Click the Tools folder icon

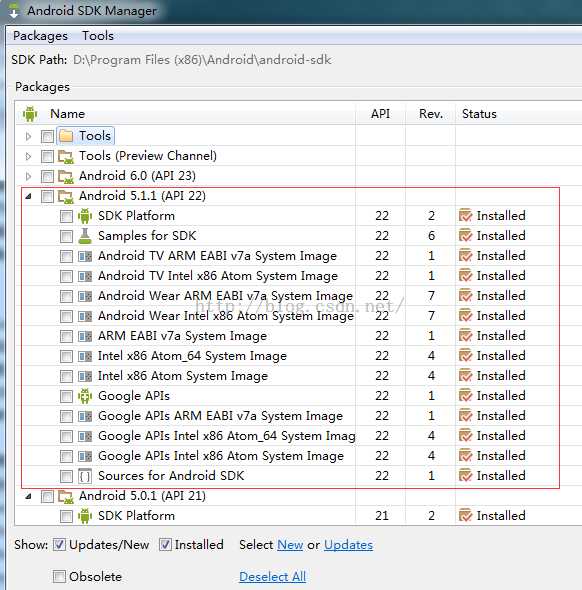[66, 136]
